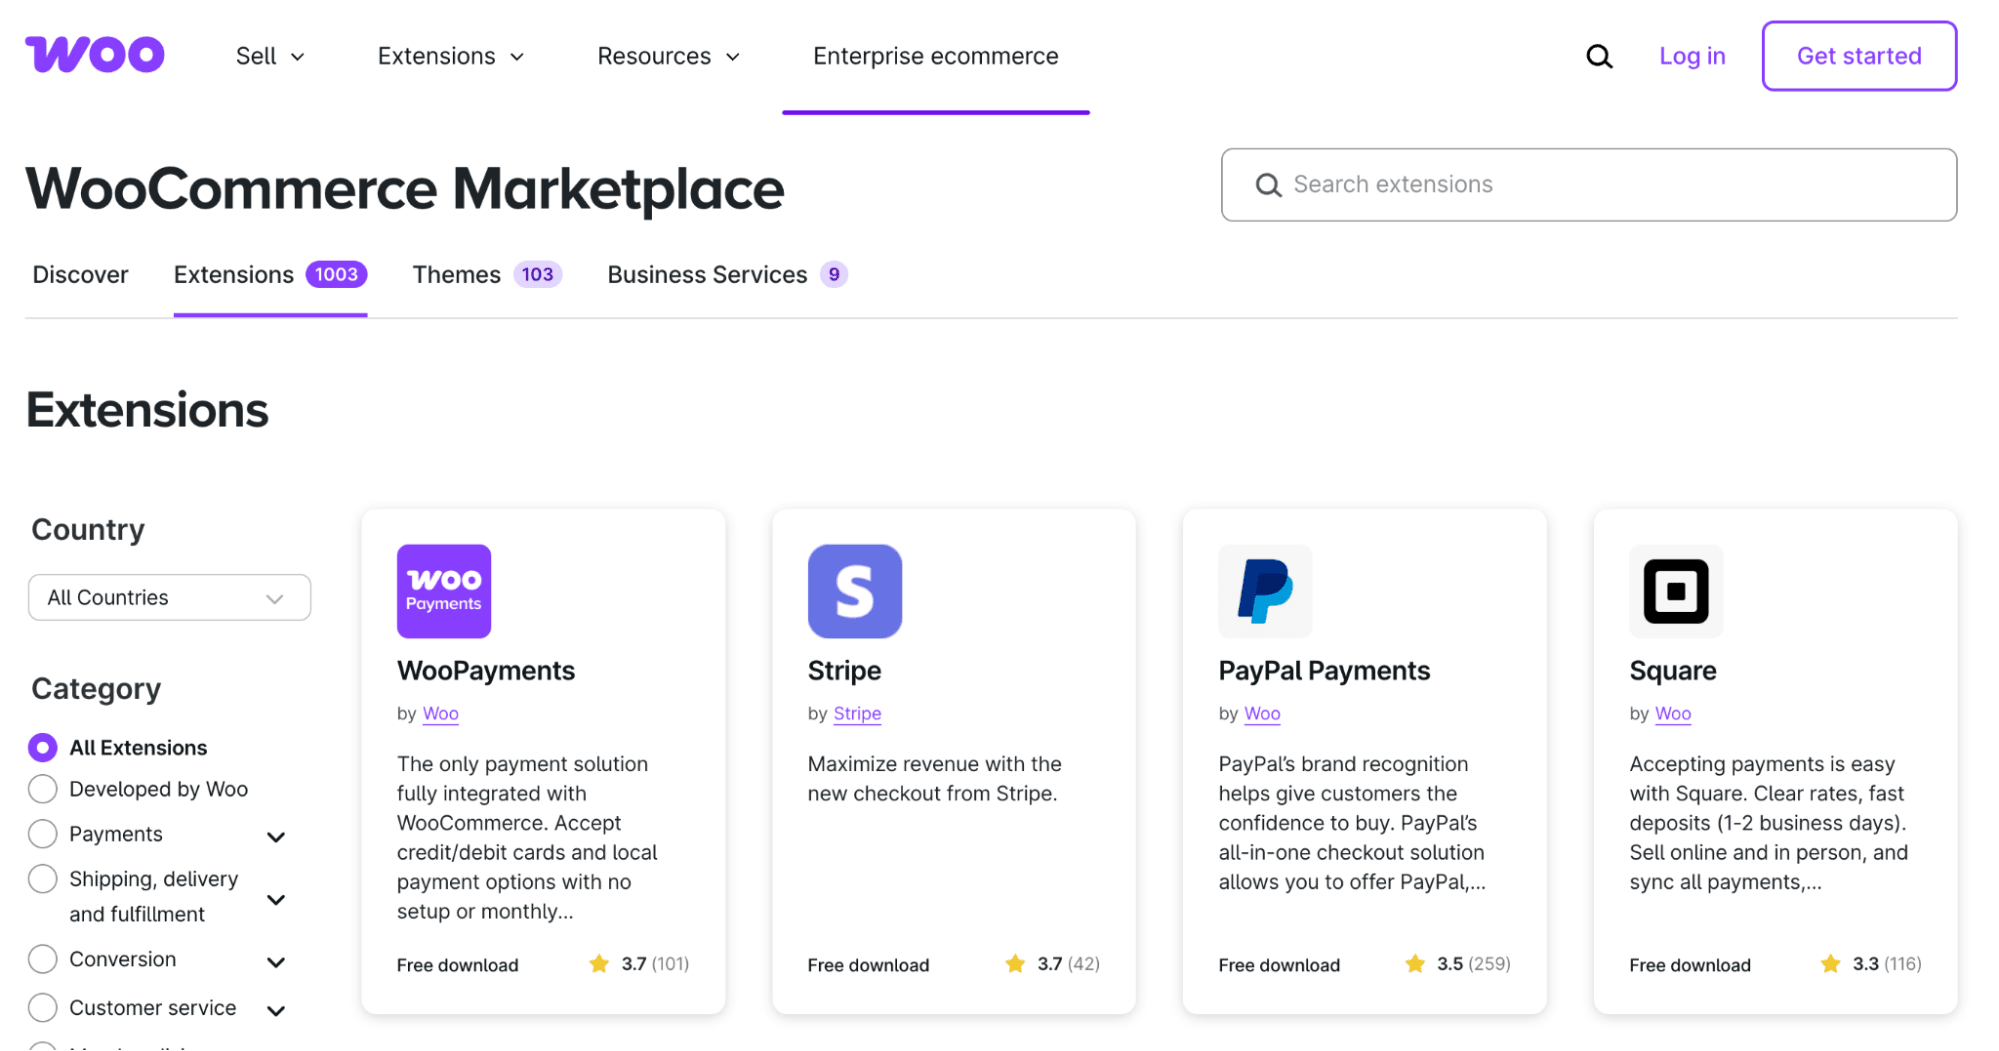Select the Payments category radio

tap(42, 834)
